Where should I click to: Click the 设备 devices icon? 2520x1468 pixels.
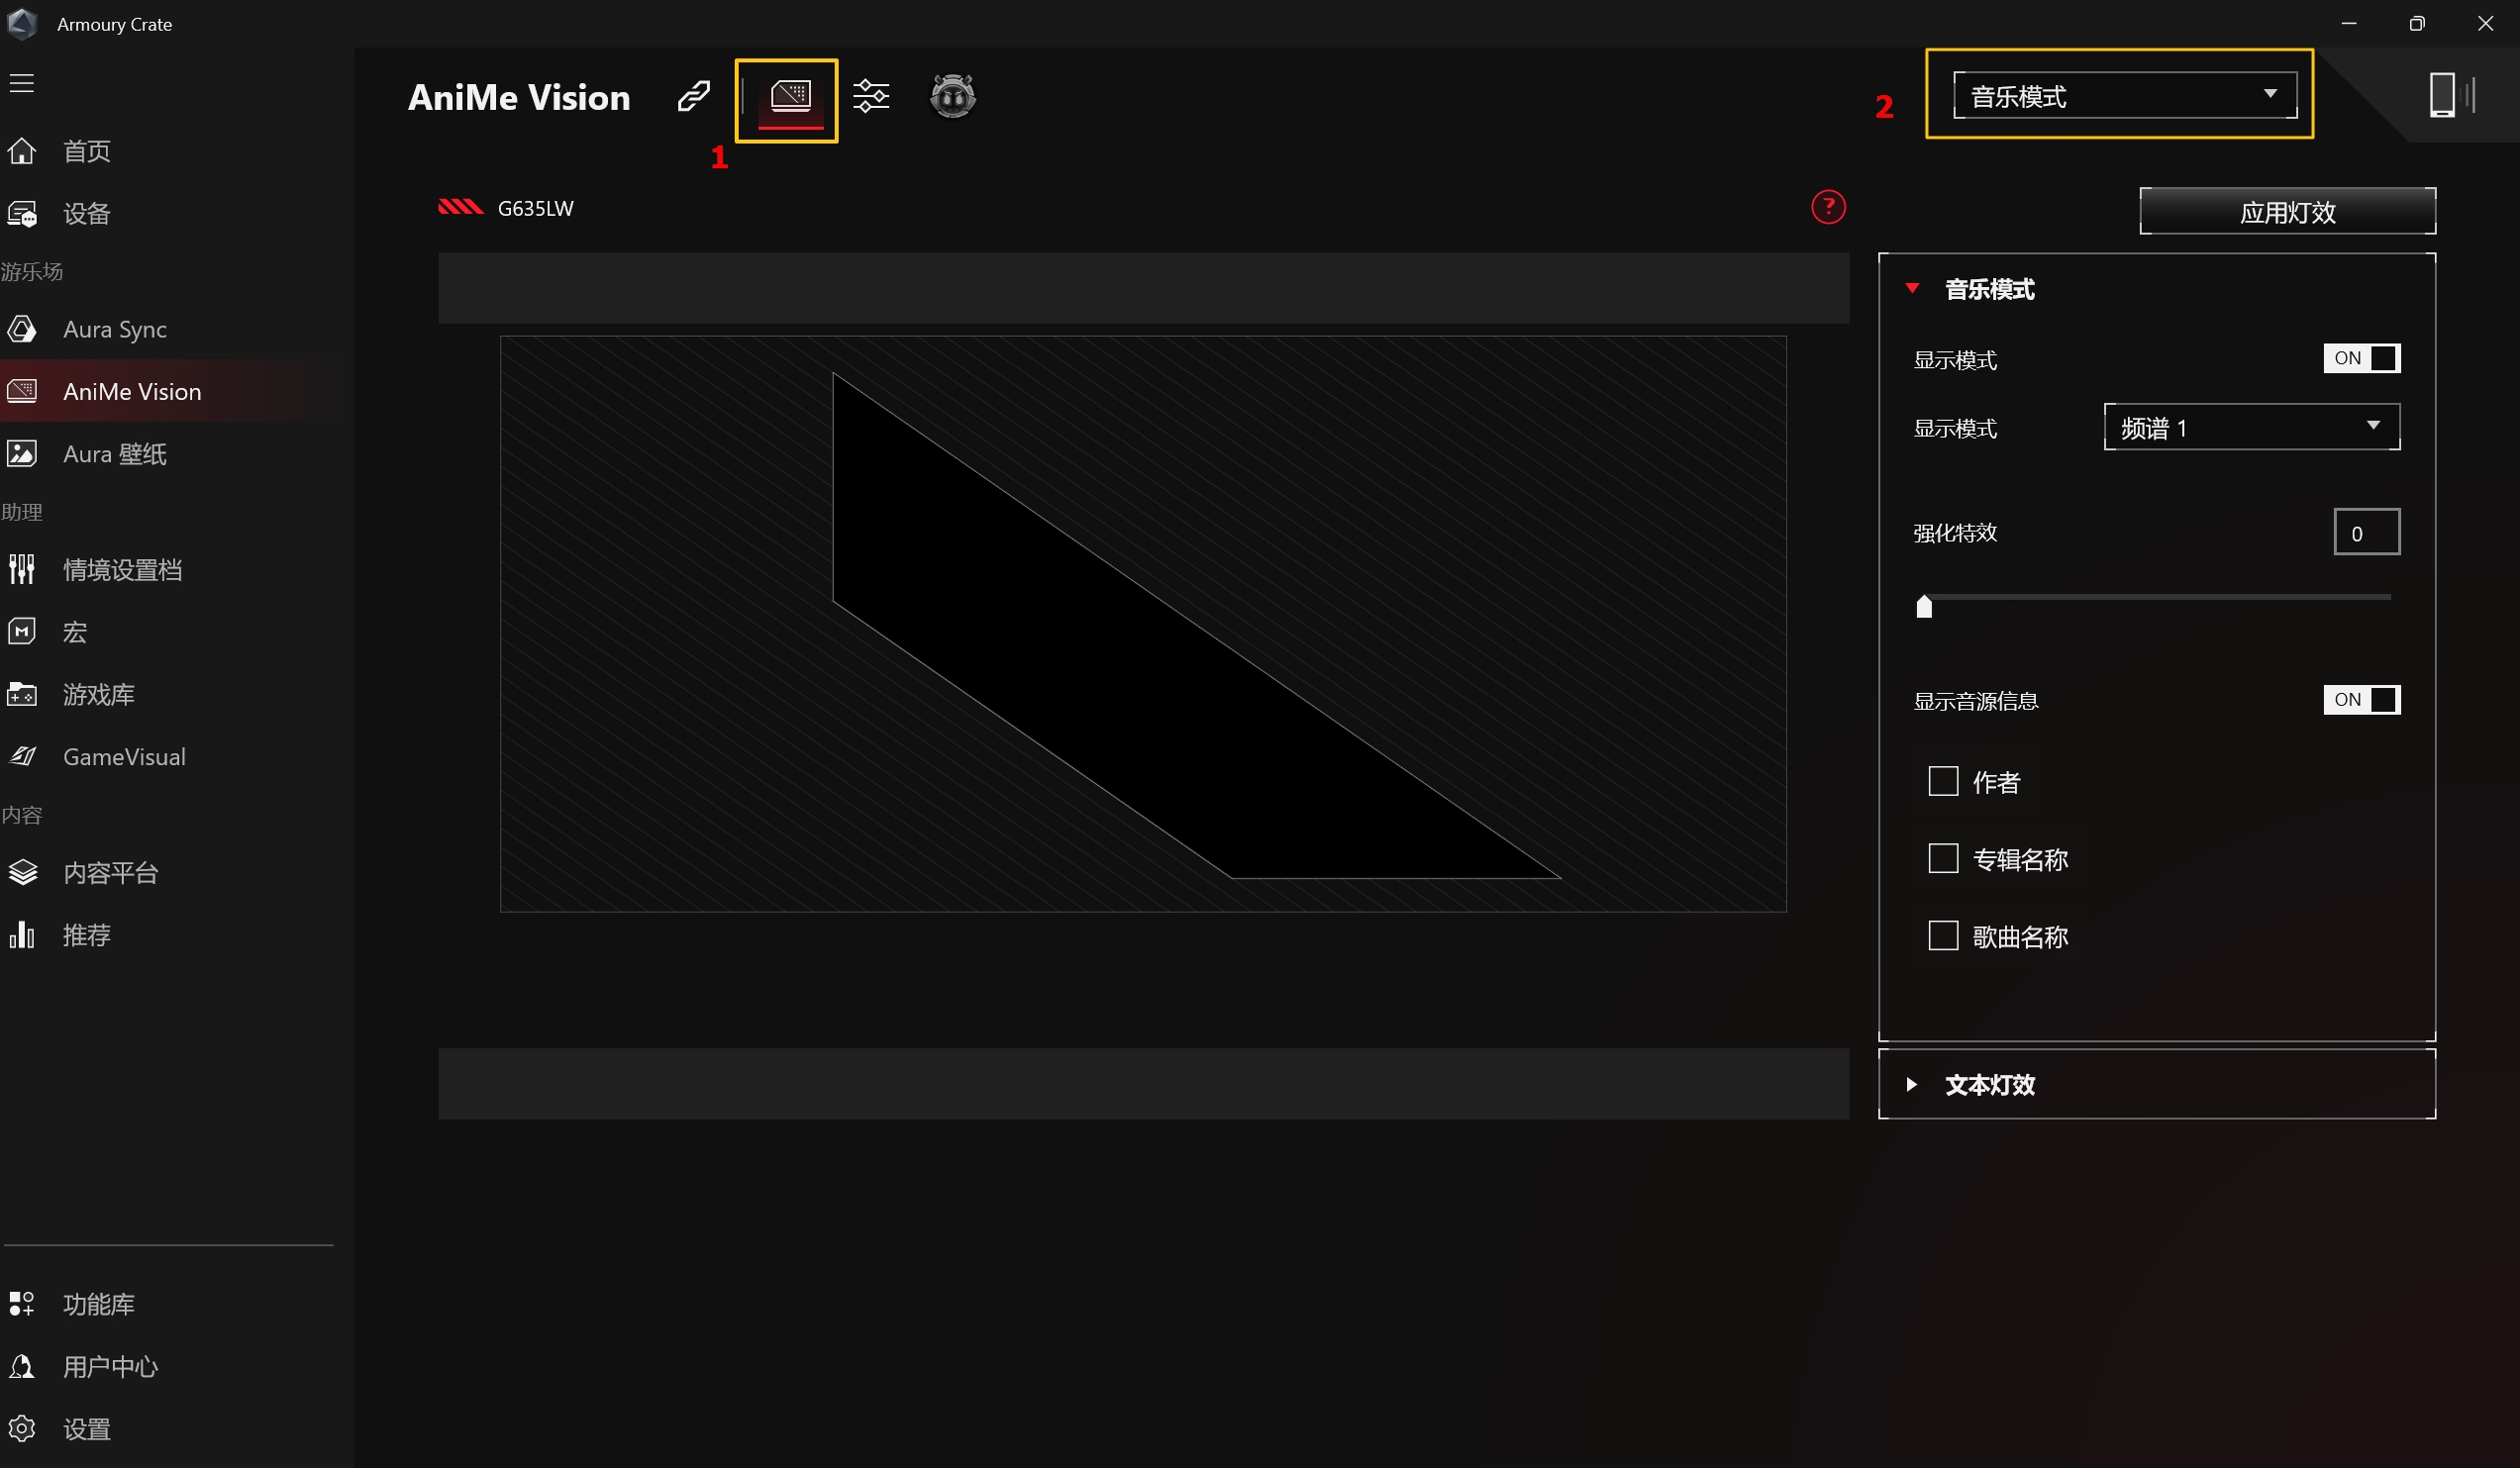point(22,214)
